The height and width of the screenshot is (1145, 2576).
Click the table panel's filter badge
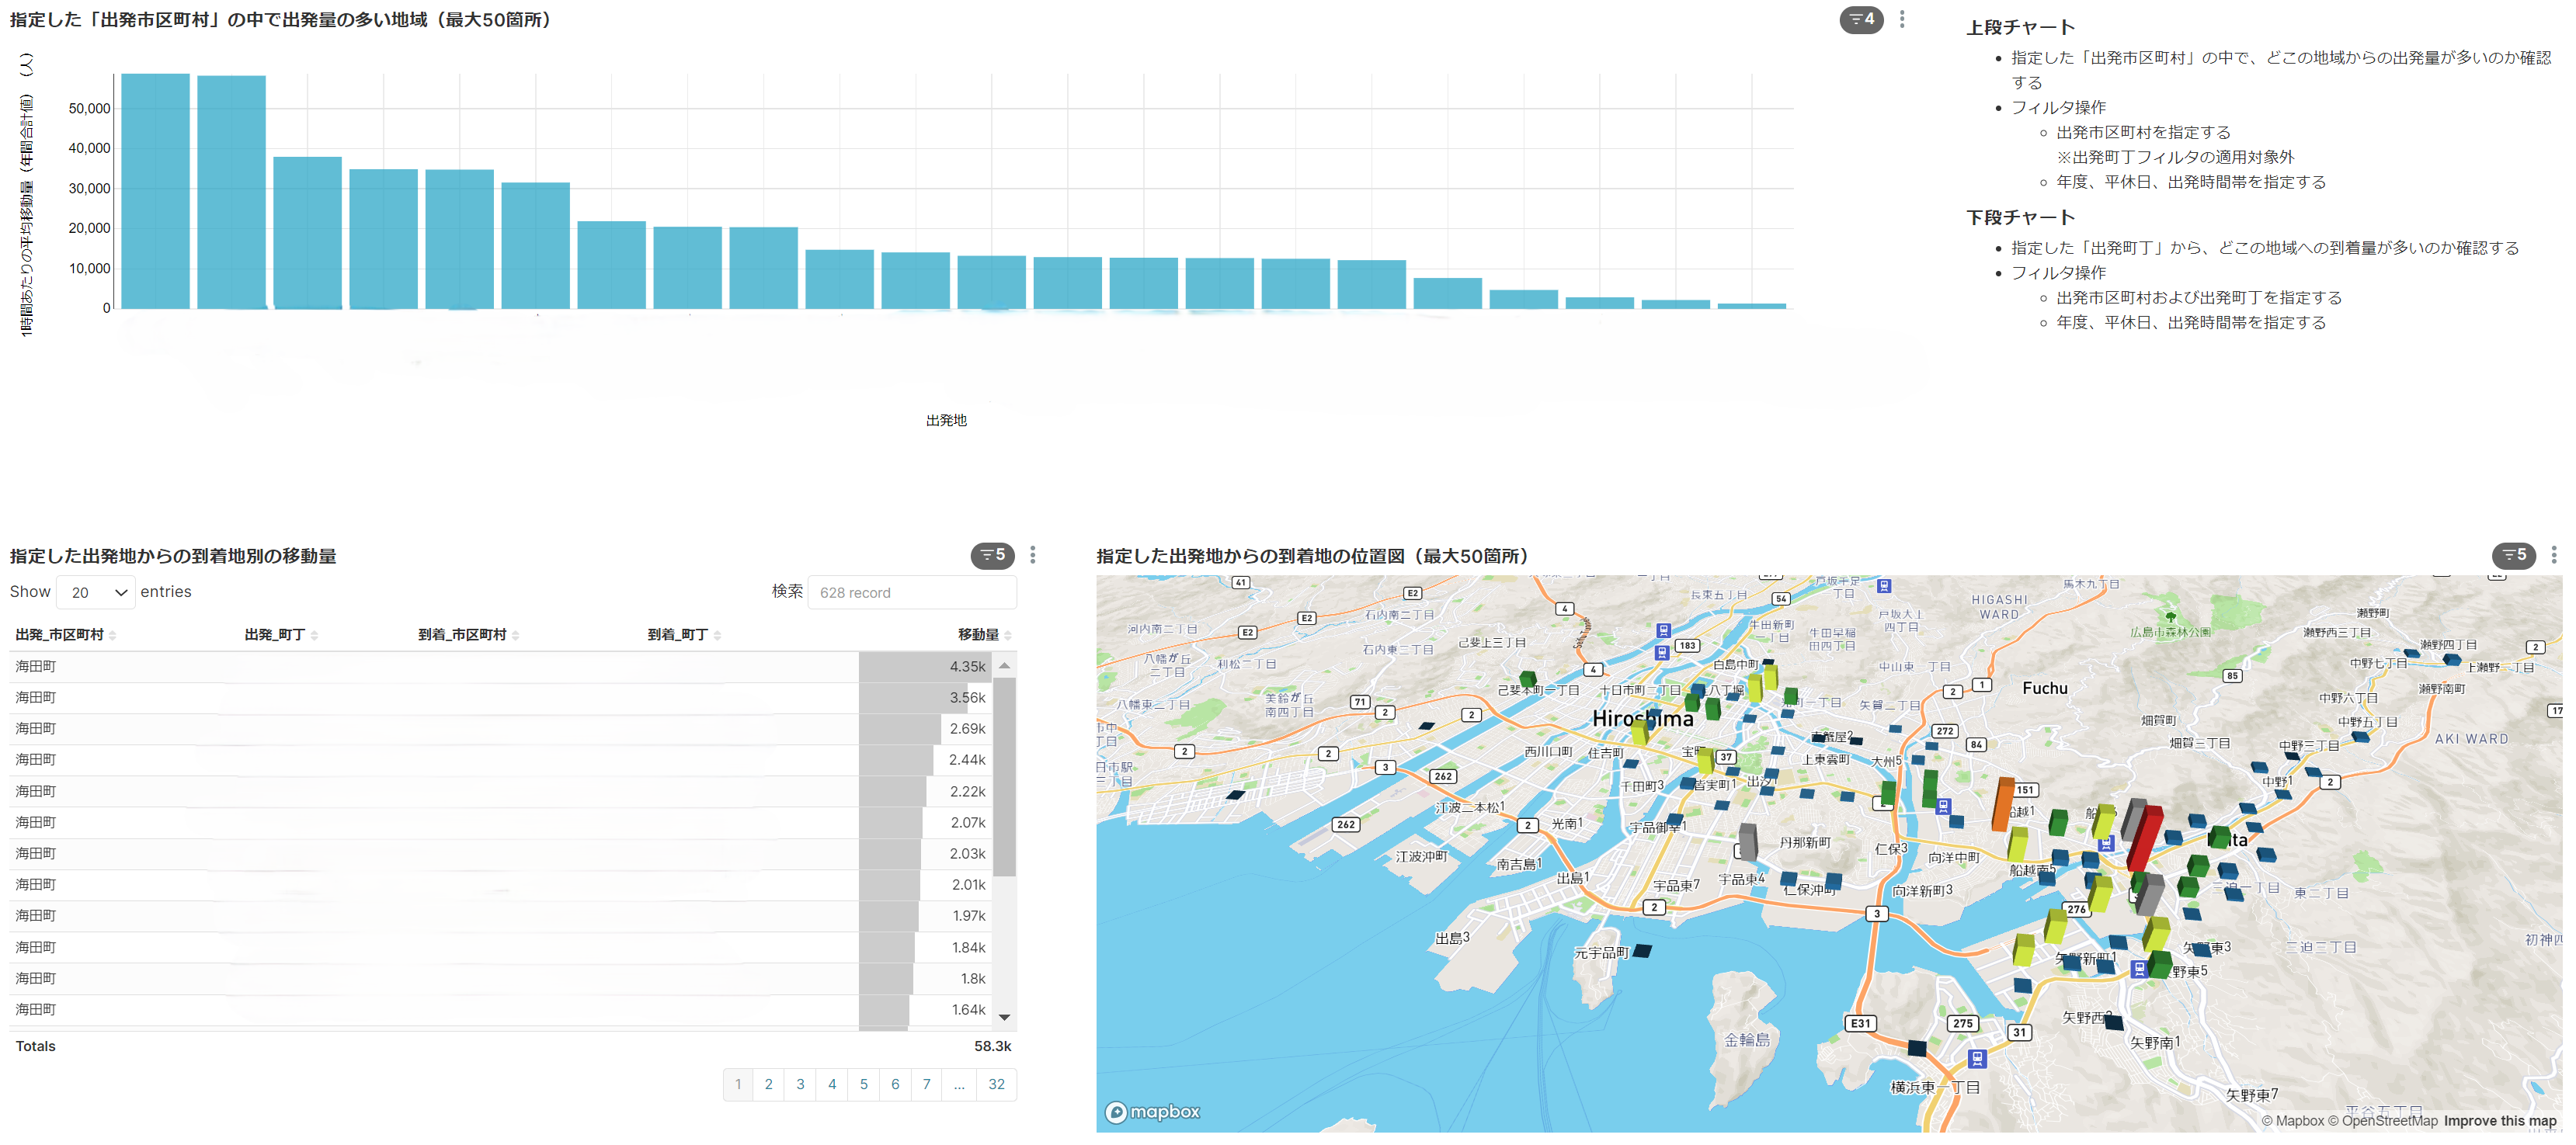click(x=992, y=555)
